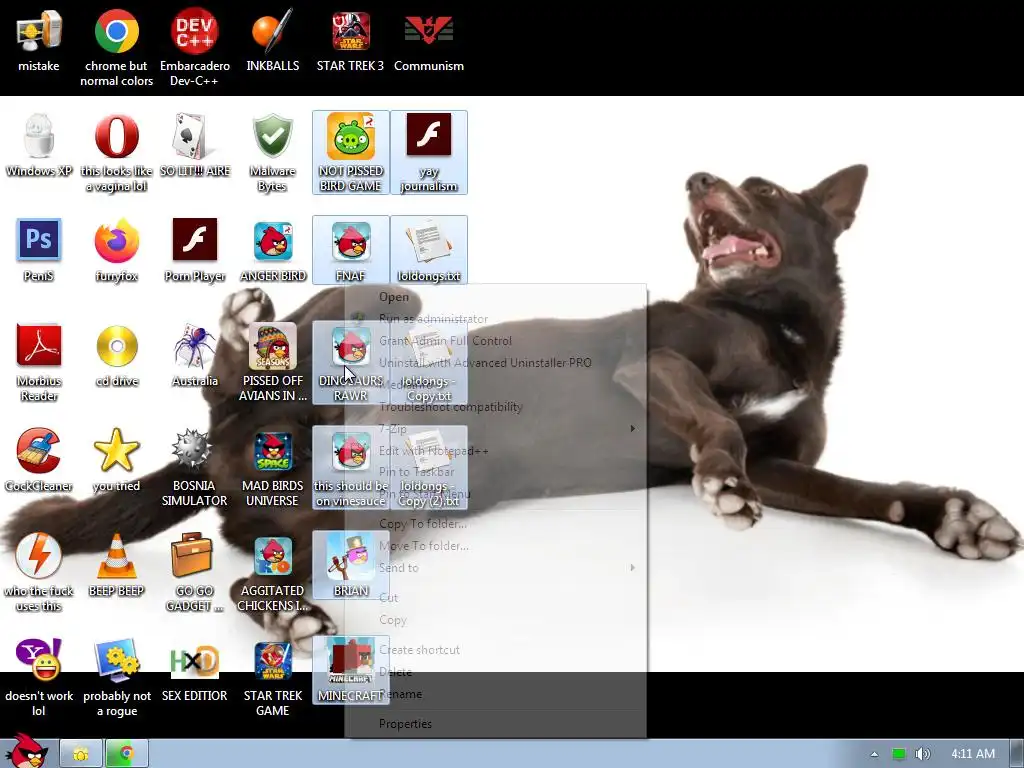Select the Communism desktop icon
Image resolution: width=1024 pixels, height=768 pixels.
428,41
